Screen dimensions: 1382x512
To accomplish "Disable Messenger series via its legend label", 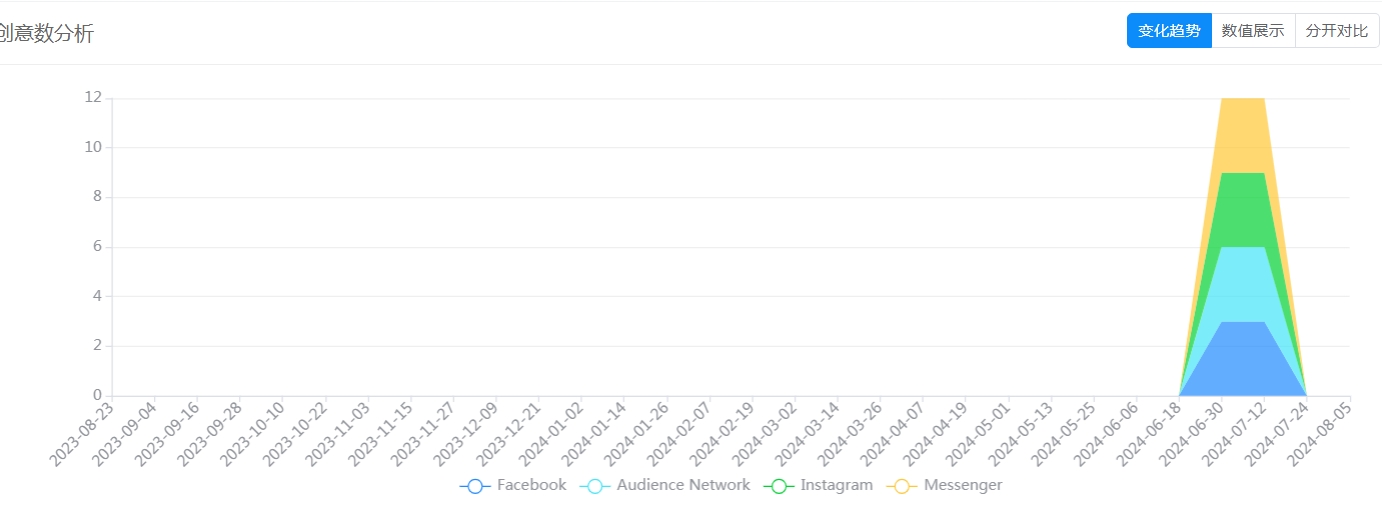I will [962, 485].
